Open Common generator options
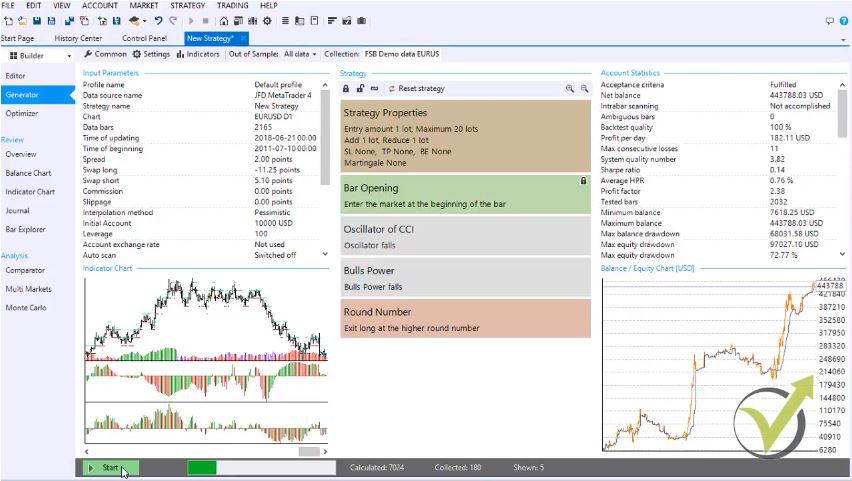 (105, 54)
